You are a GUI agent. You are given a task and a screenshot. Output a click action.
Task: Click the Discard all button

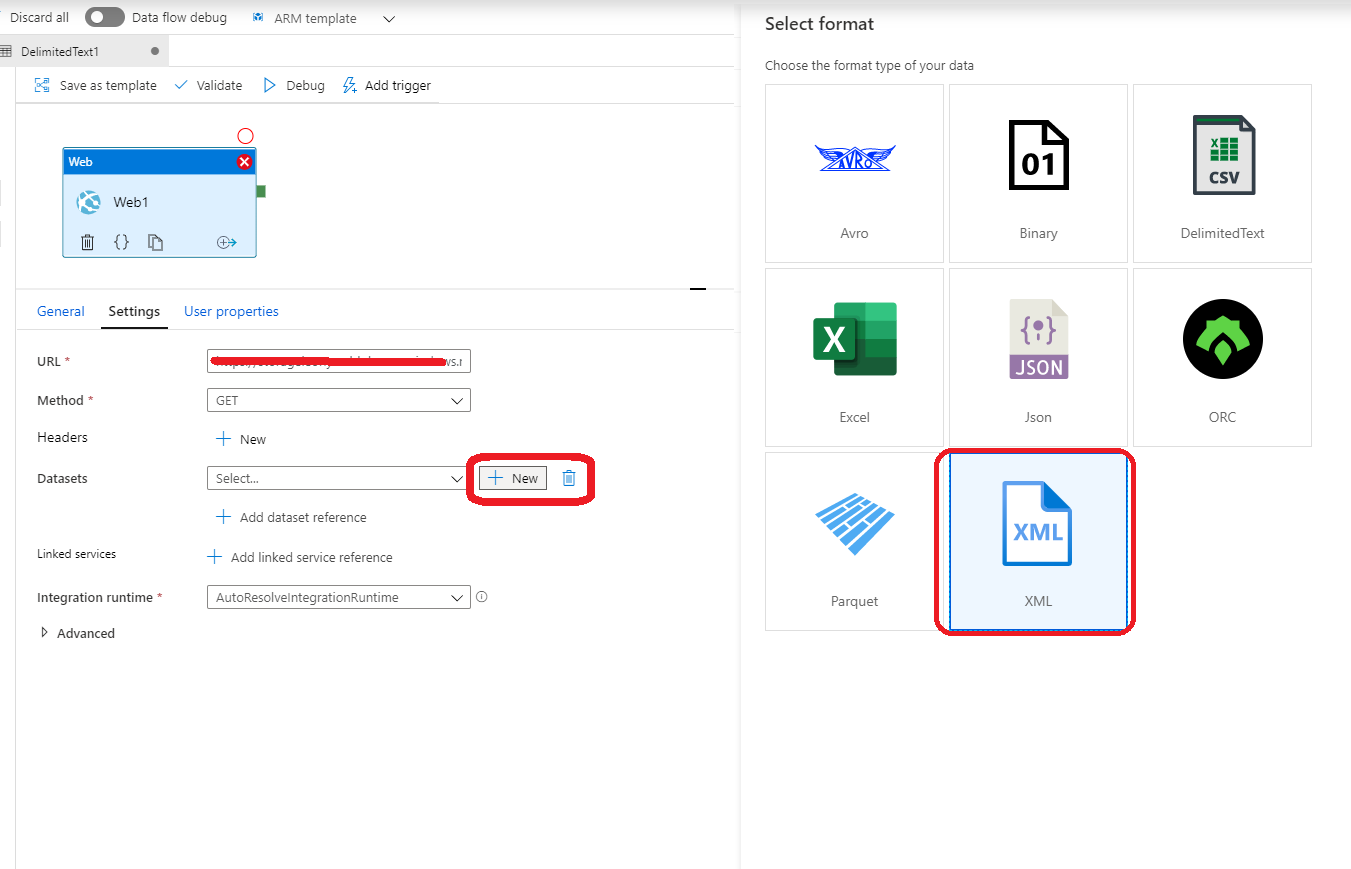[x=38, y=17]
